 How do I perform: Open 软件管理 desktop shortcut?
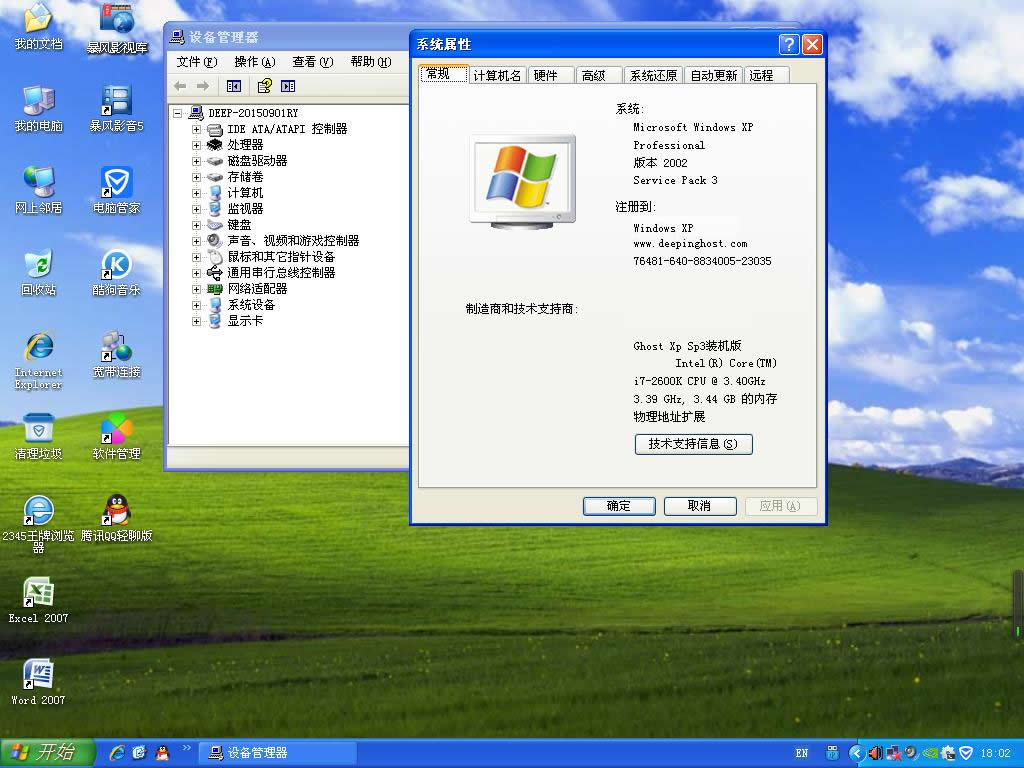coord(116,436)
